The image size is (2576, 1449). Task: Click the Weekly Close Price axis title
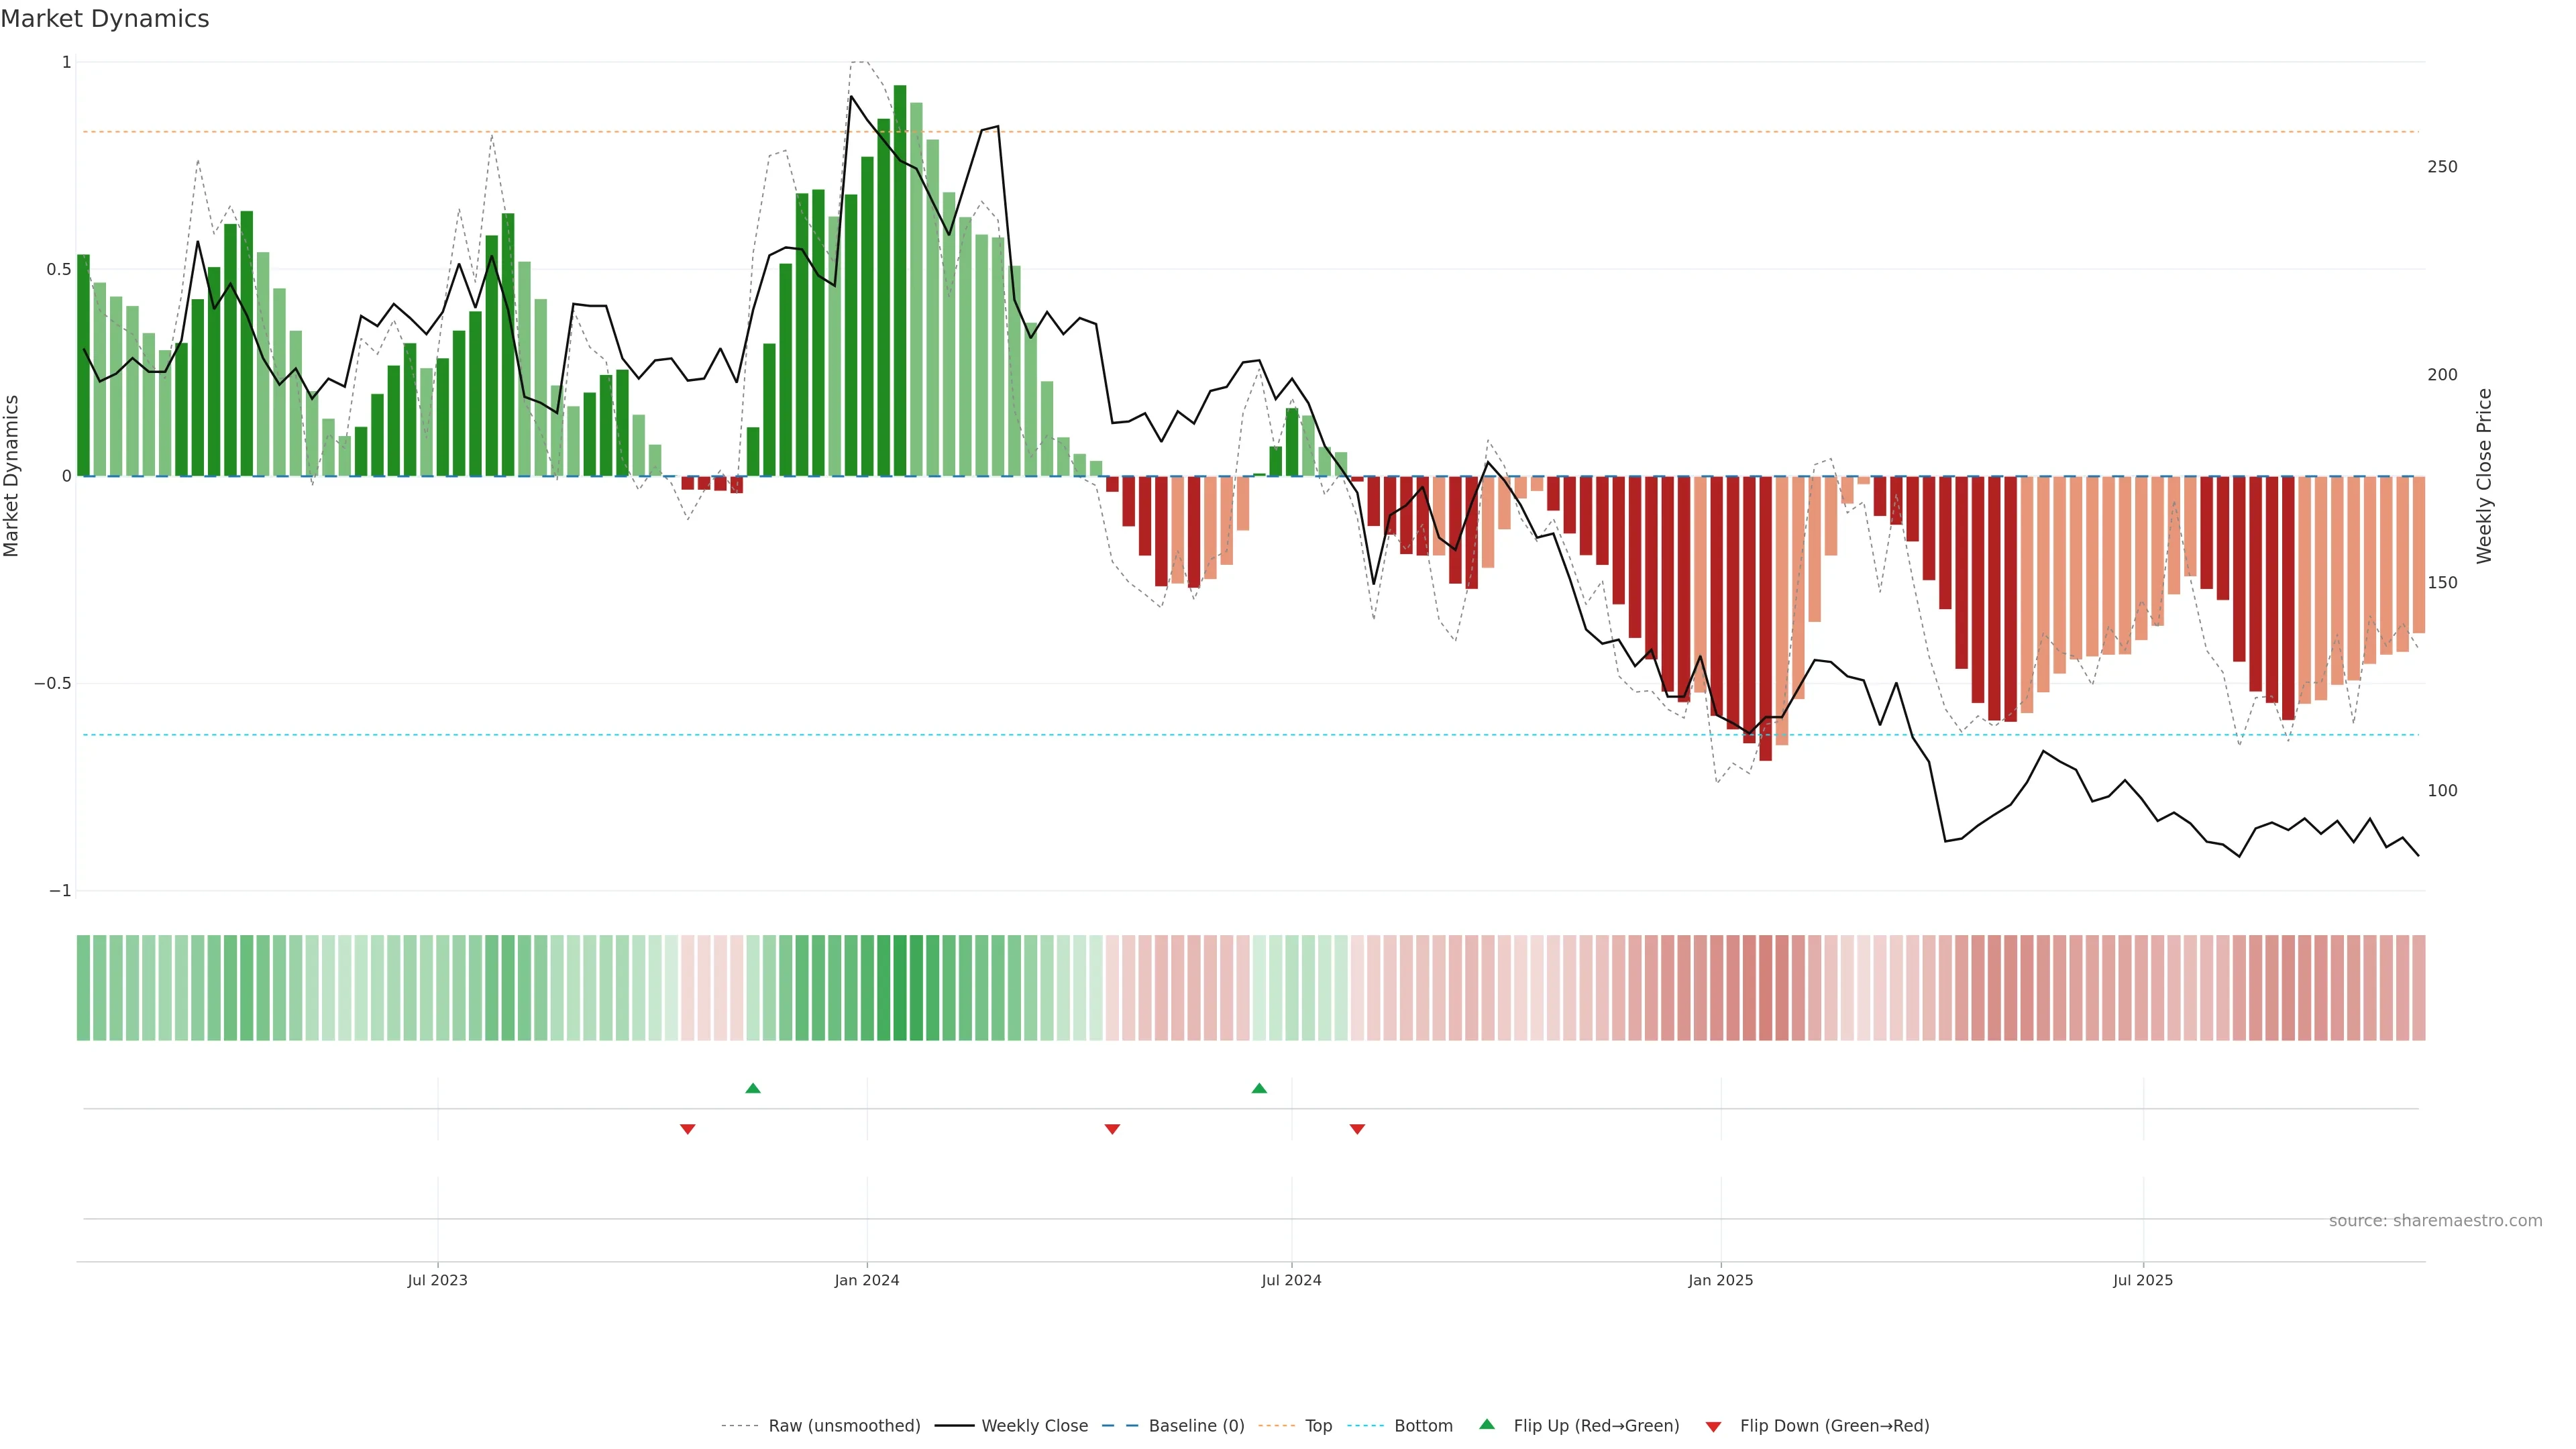2484,476
